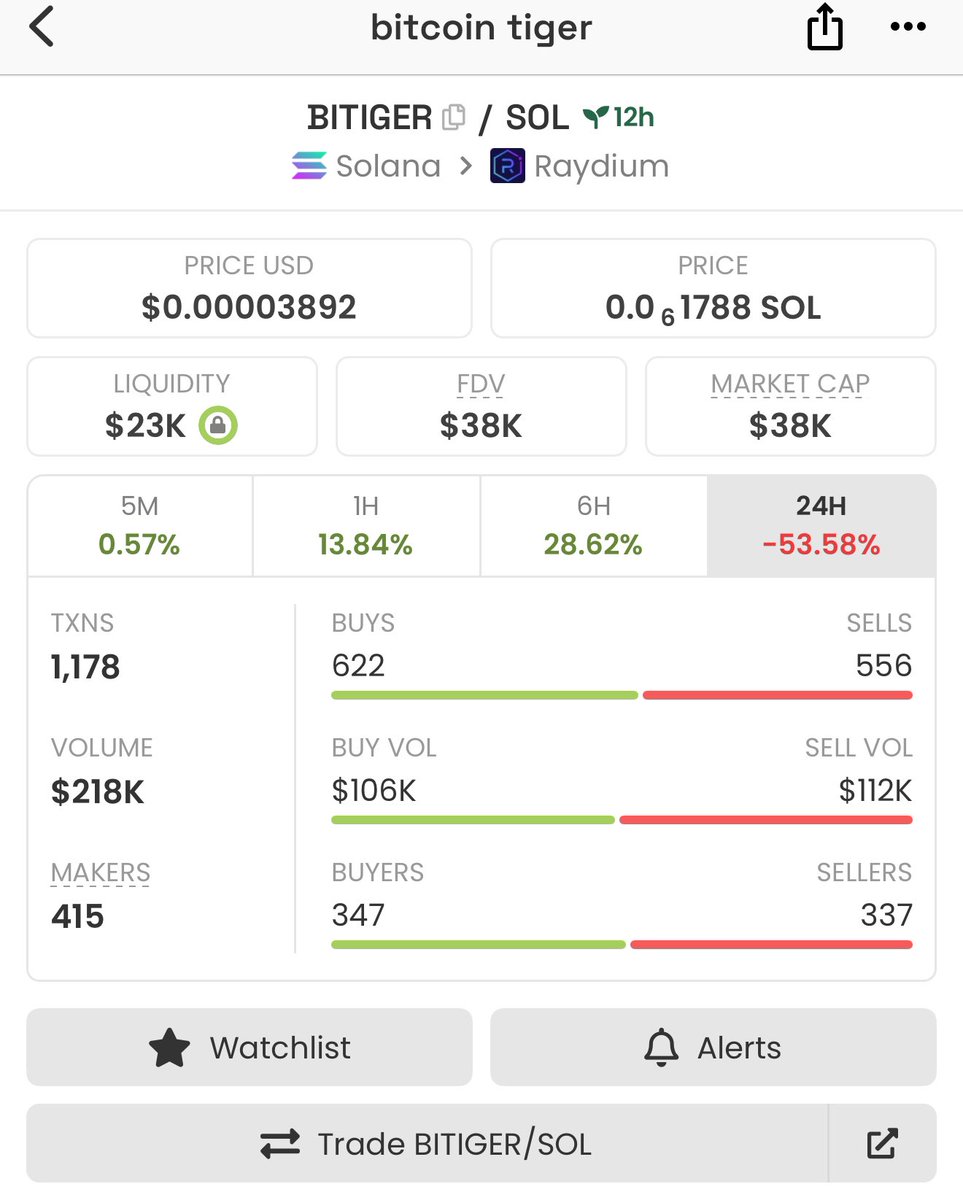Click the TXNS value 1,178
The image size is (963, 1200).
click(85, 667)
